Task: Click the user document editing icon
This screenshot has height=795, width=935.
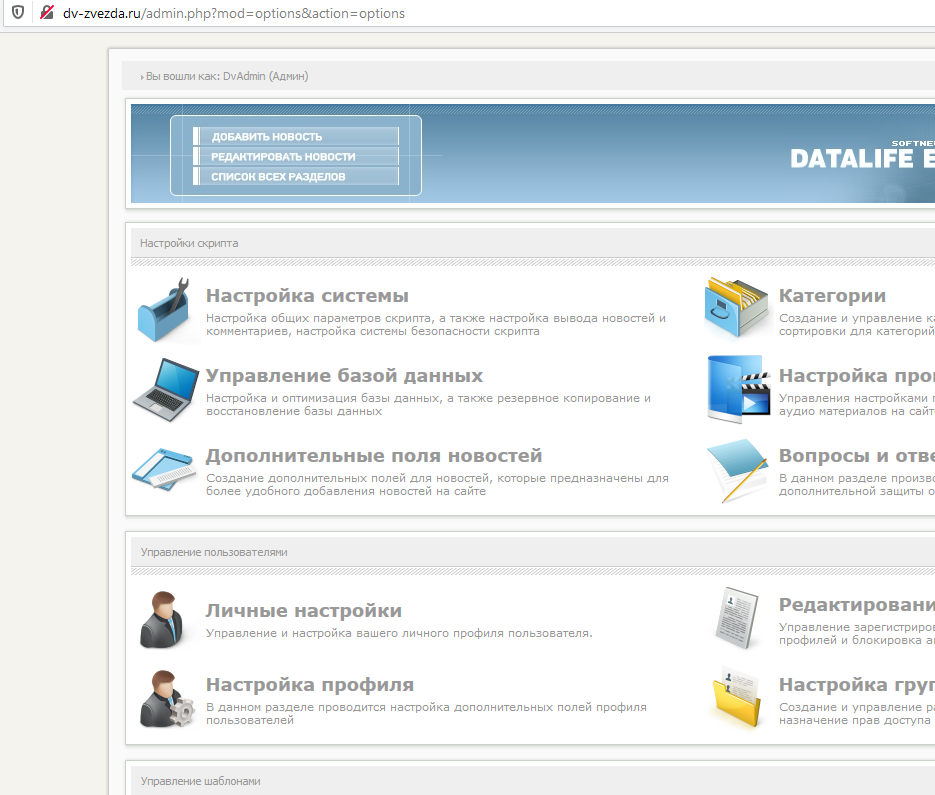Action: [x=737, y=618]
